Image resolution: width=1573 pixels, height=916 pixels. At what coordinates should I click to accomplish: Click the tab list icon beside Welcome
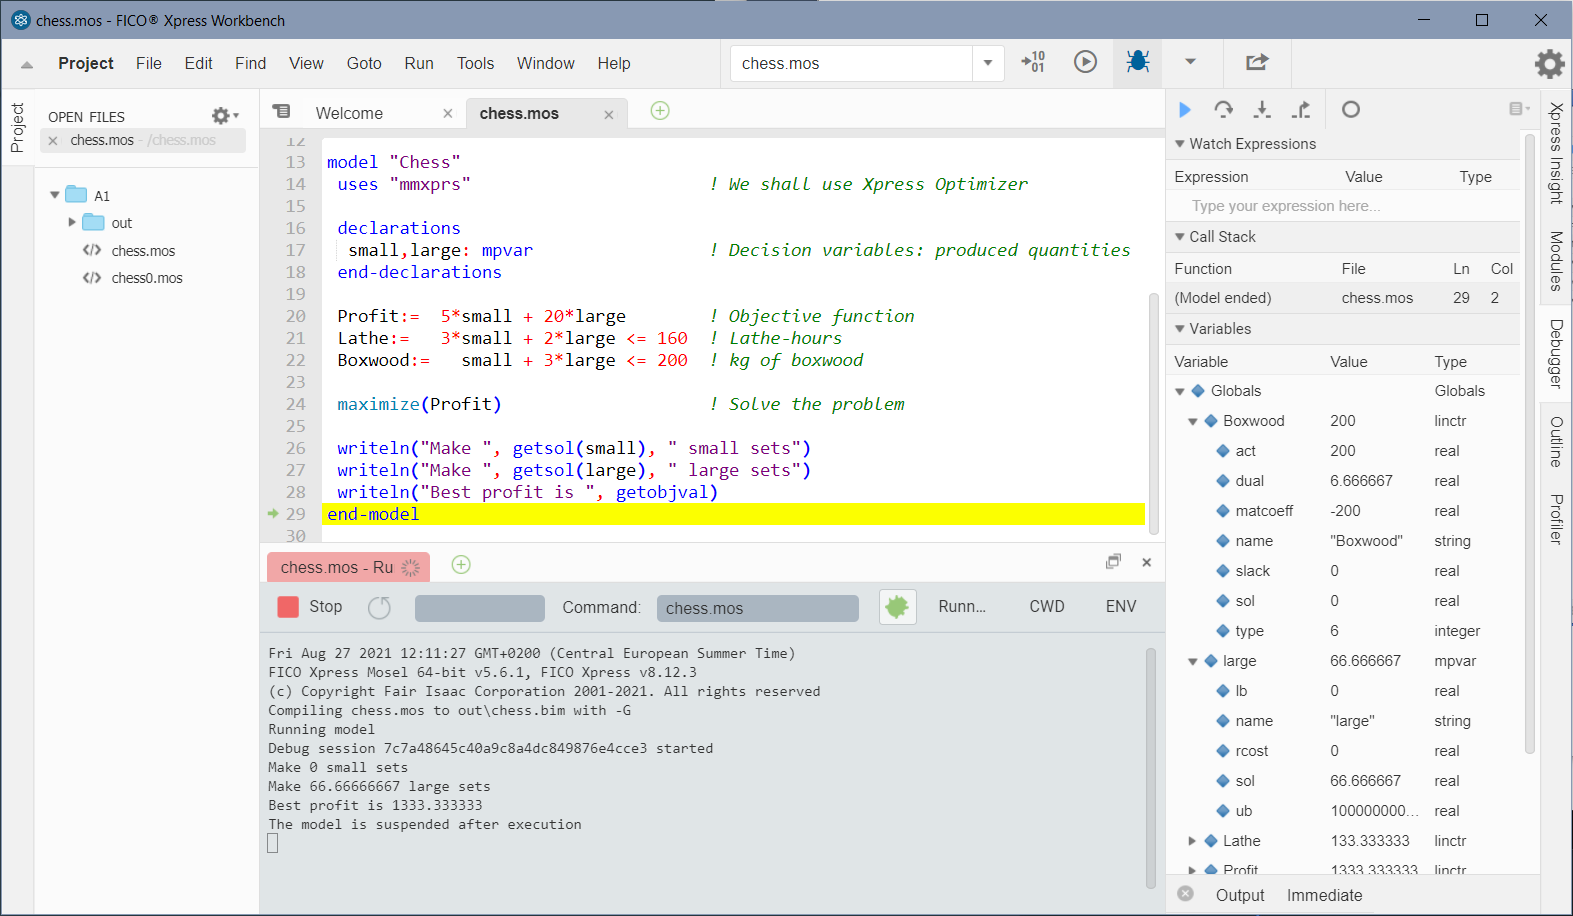click(282, 112)
